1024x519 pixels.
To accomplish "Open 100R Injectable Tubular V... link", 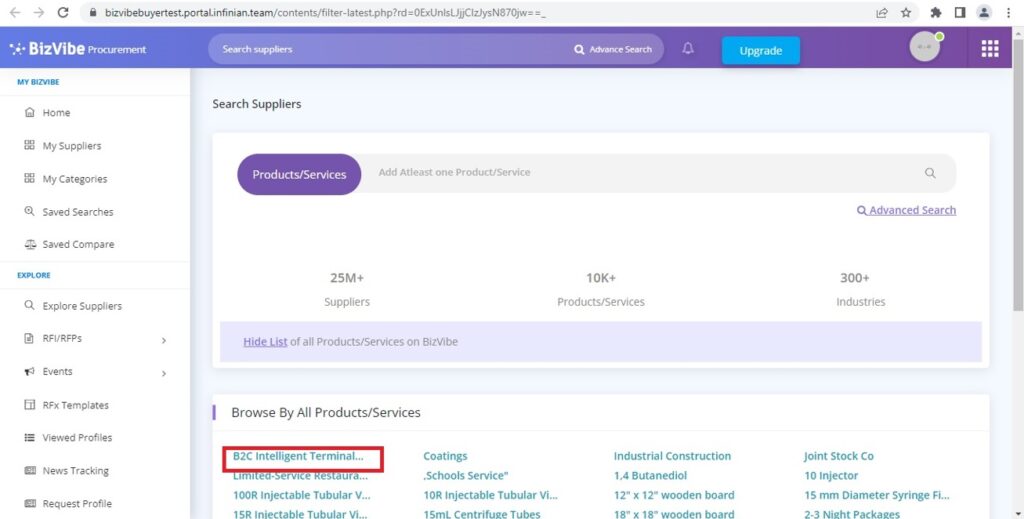I will [x=301, y=495].
